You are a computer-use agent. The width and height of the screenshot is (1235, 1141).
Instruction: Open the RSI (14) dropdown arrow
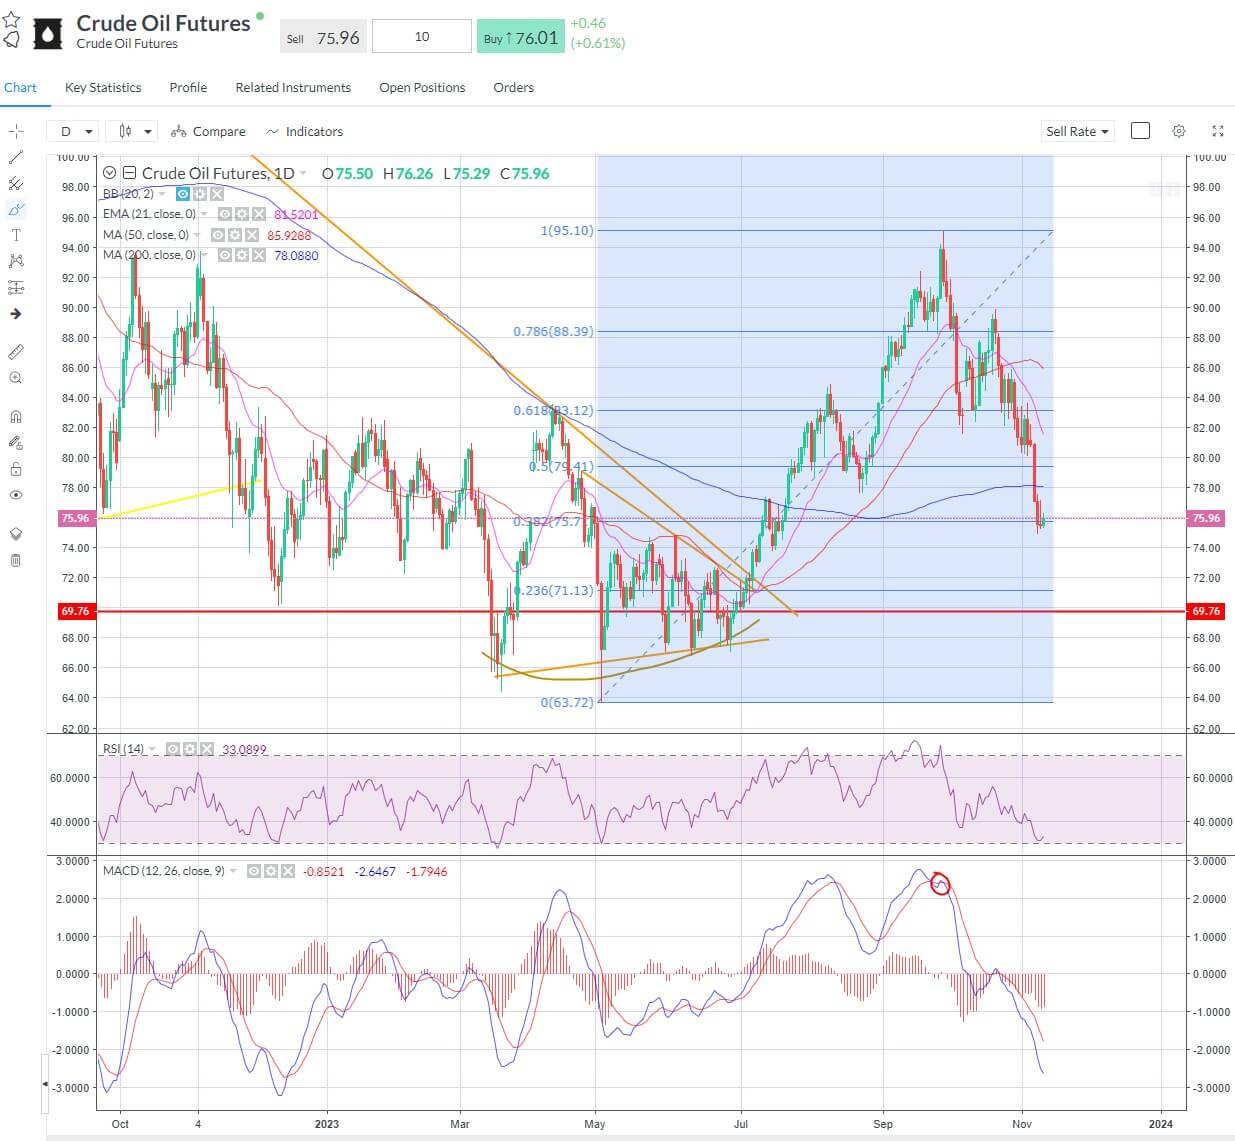(153, 749)
